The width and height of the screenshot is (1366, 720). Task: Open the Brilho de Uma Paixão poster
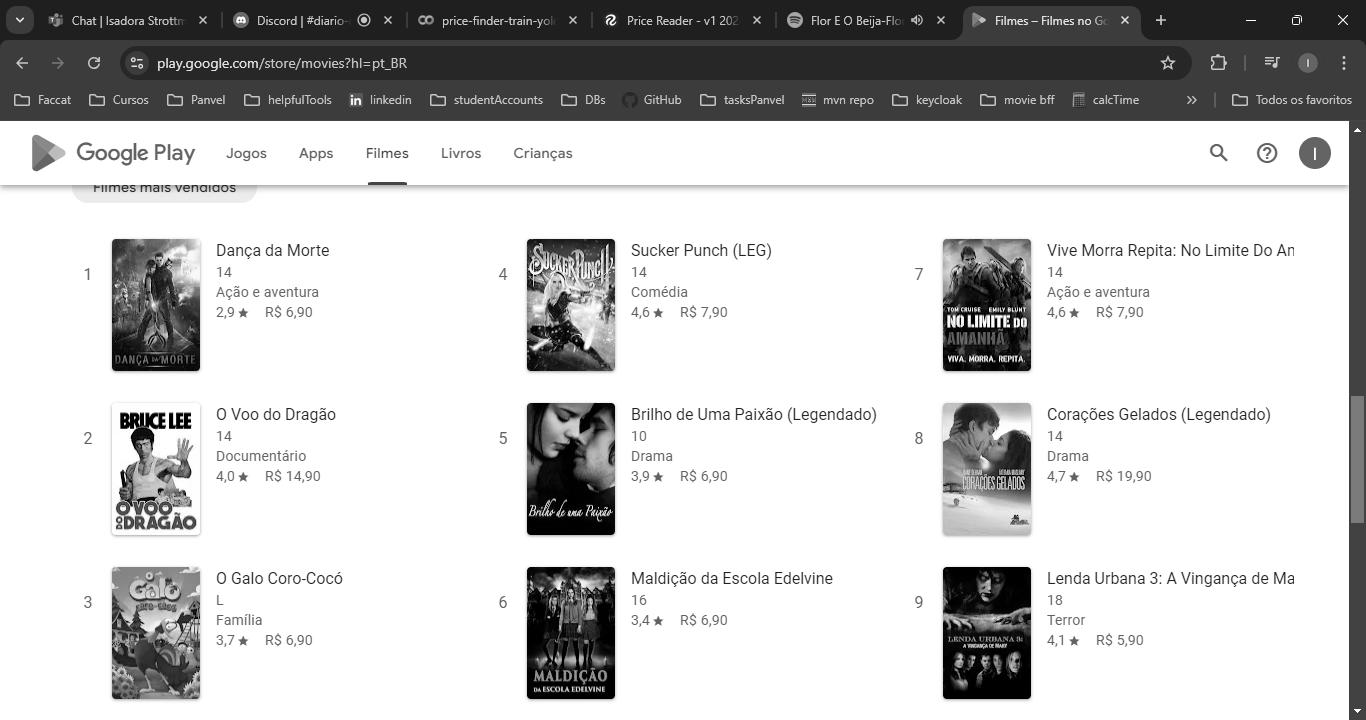pyautogui.click(x=571, y=469)
